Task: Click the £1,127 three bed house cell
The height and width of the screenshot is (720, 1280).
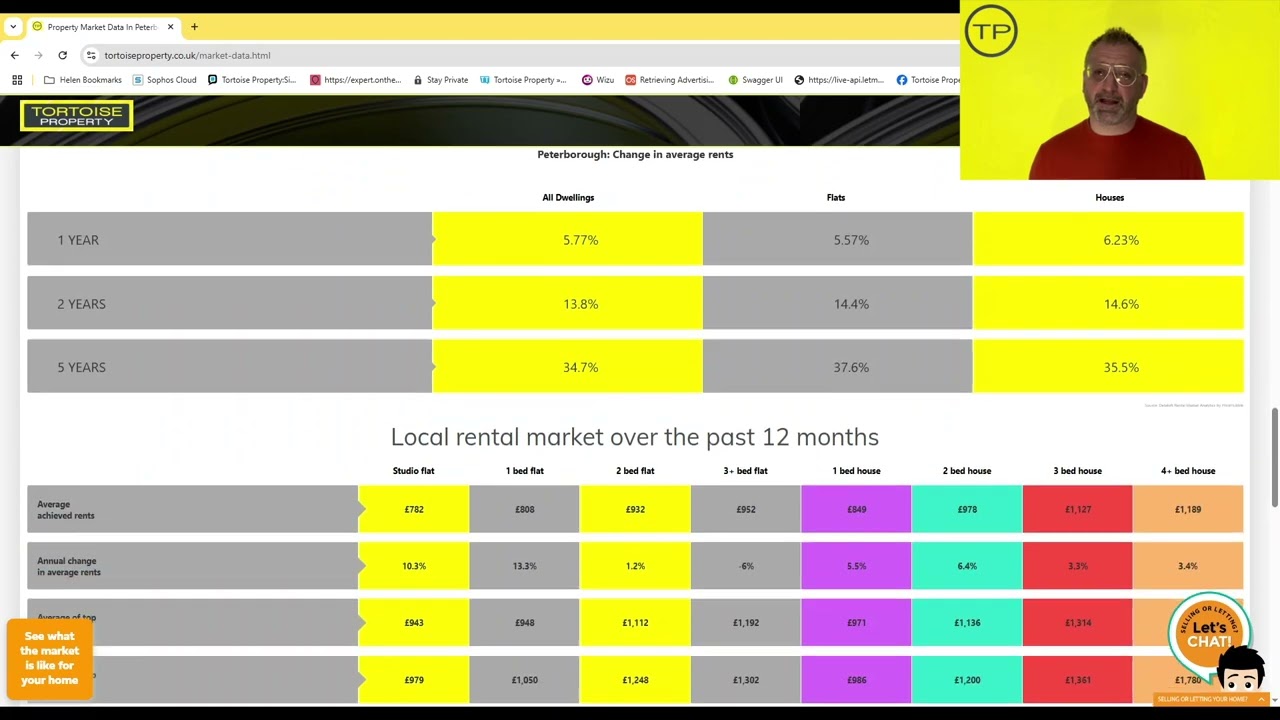Action: pyautogui.click(x=1077, y=510)
